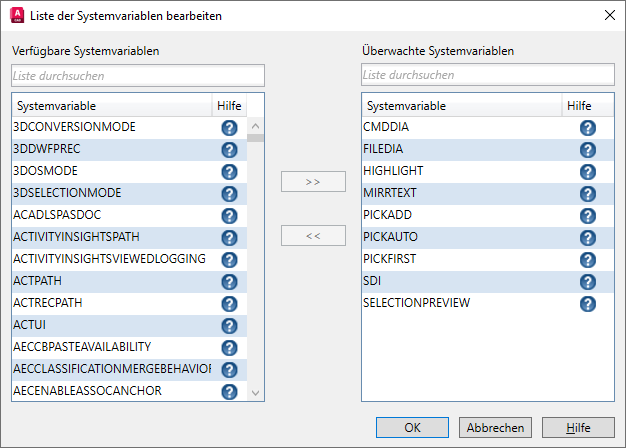Confirm with the OK button

point(412,428)
